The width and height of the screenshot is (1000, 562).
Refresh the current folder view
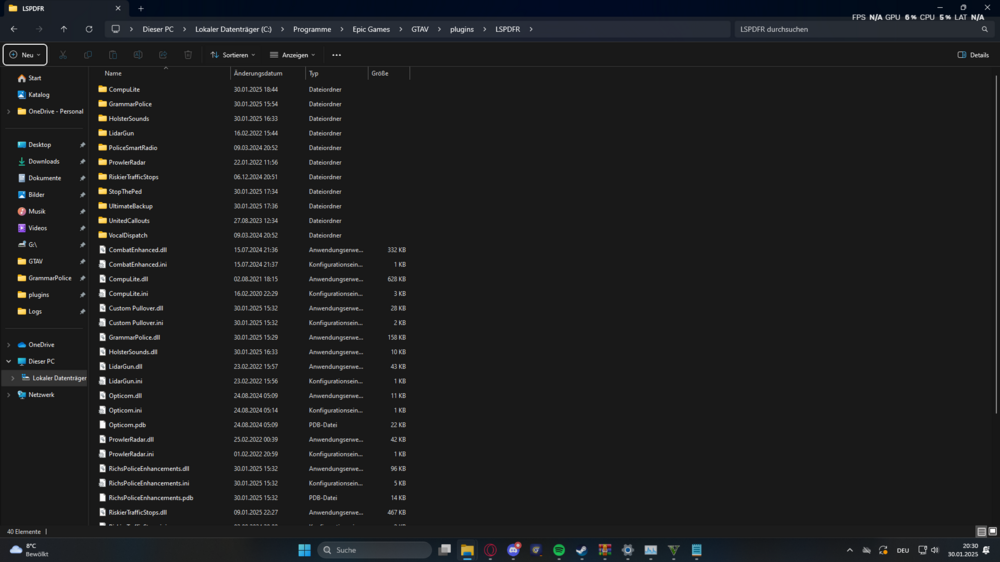coord(89,29)
